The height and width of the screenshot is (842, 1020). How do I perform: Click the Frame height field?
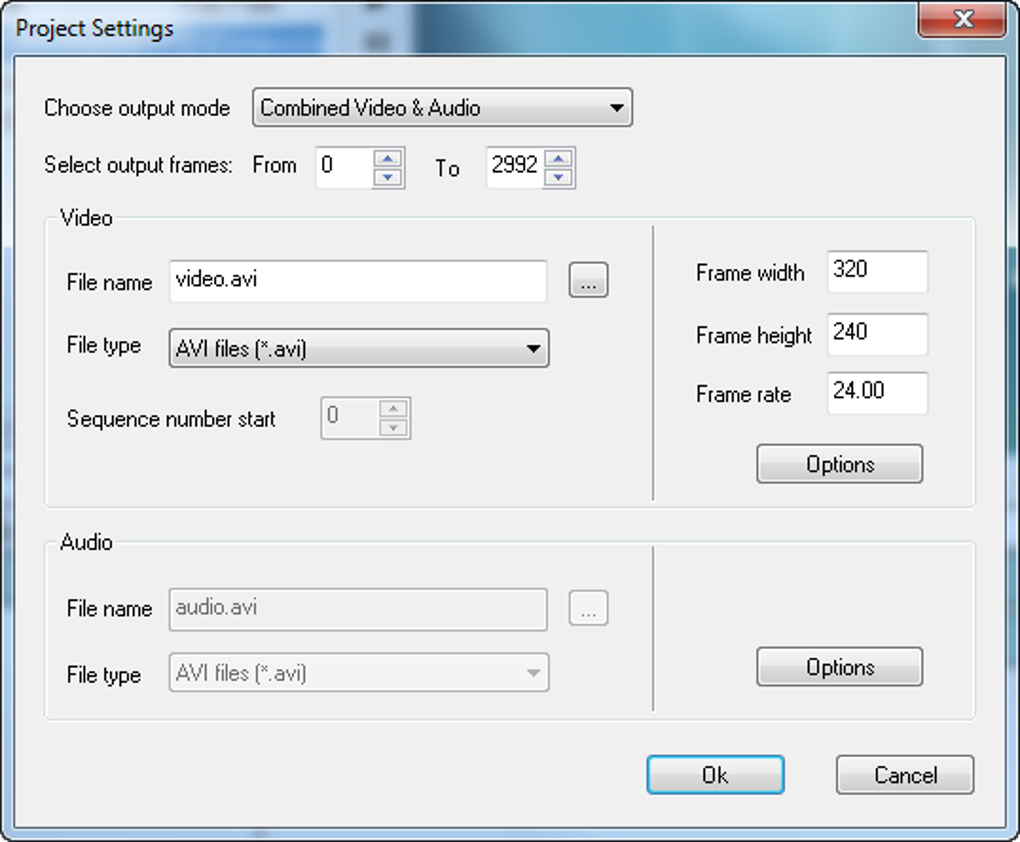click(x=877, y=333)
